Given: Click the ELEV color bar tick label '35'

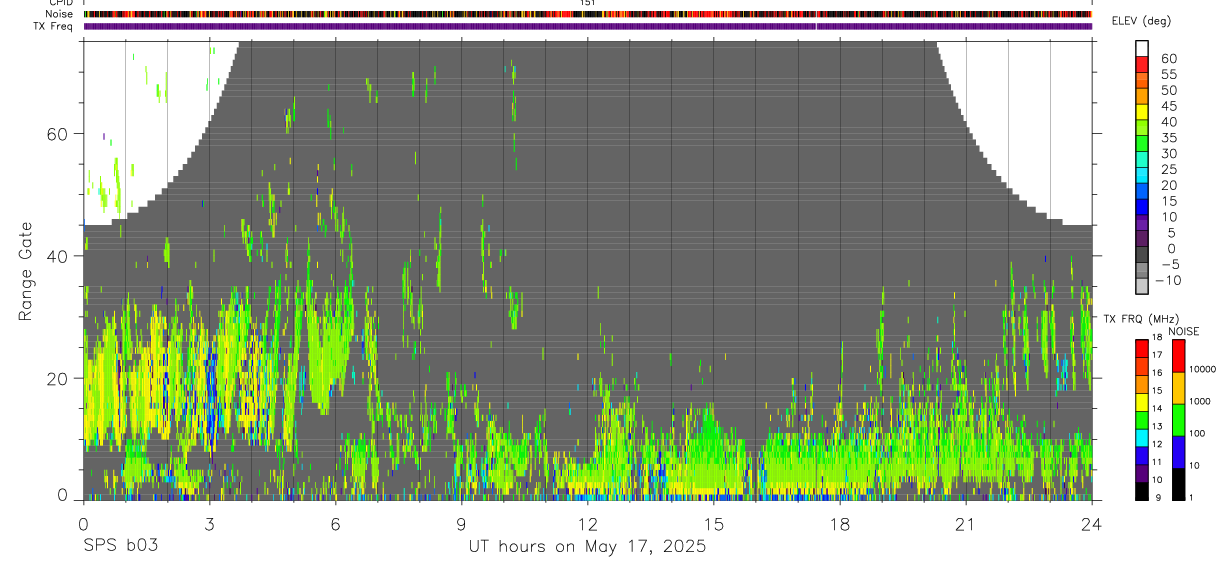Looking at the screenshot, I should pos(1168,138).
